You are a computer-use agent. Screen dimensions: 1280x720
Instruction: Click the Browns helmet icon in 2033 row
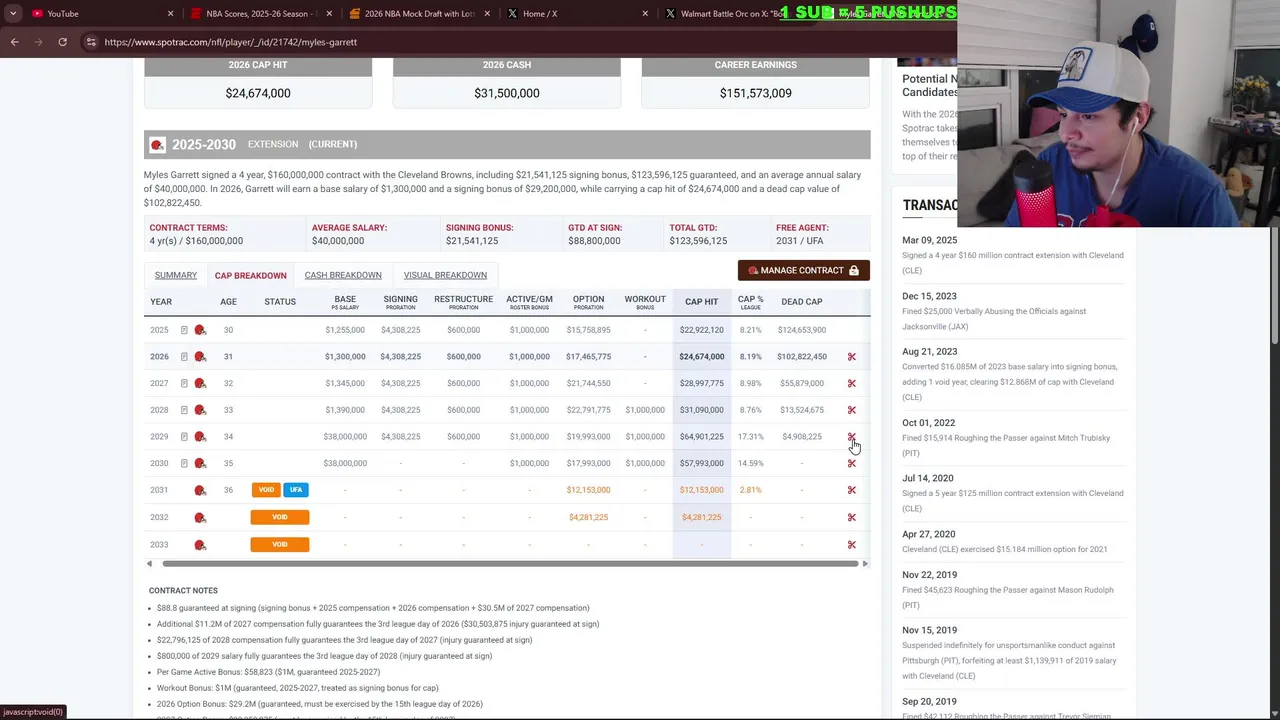(200, 545)
